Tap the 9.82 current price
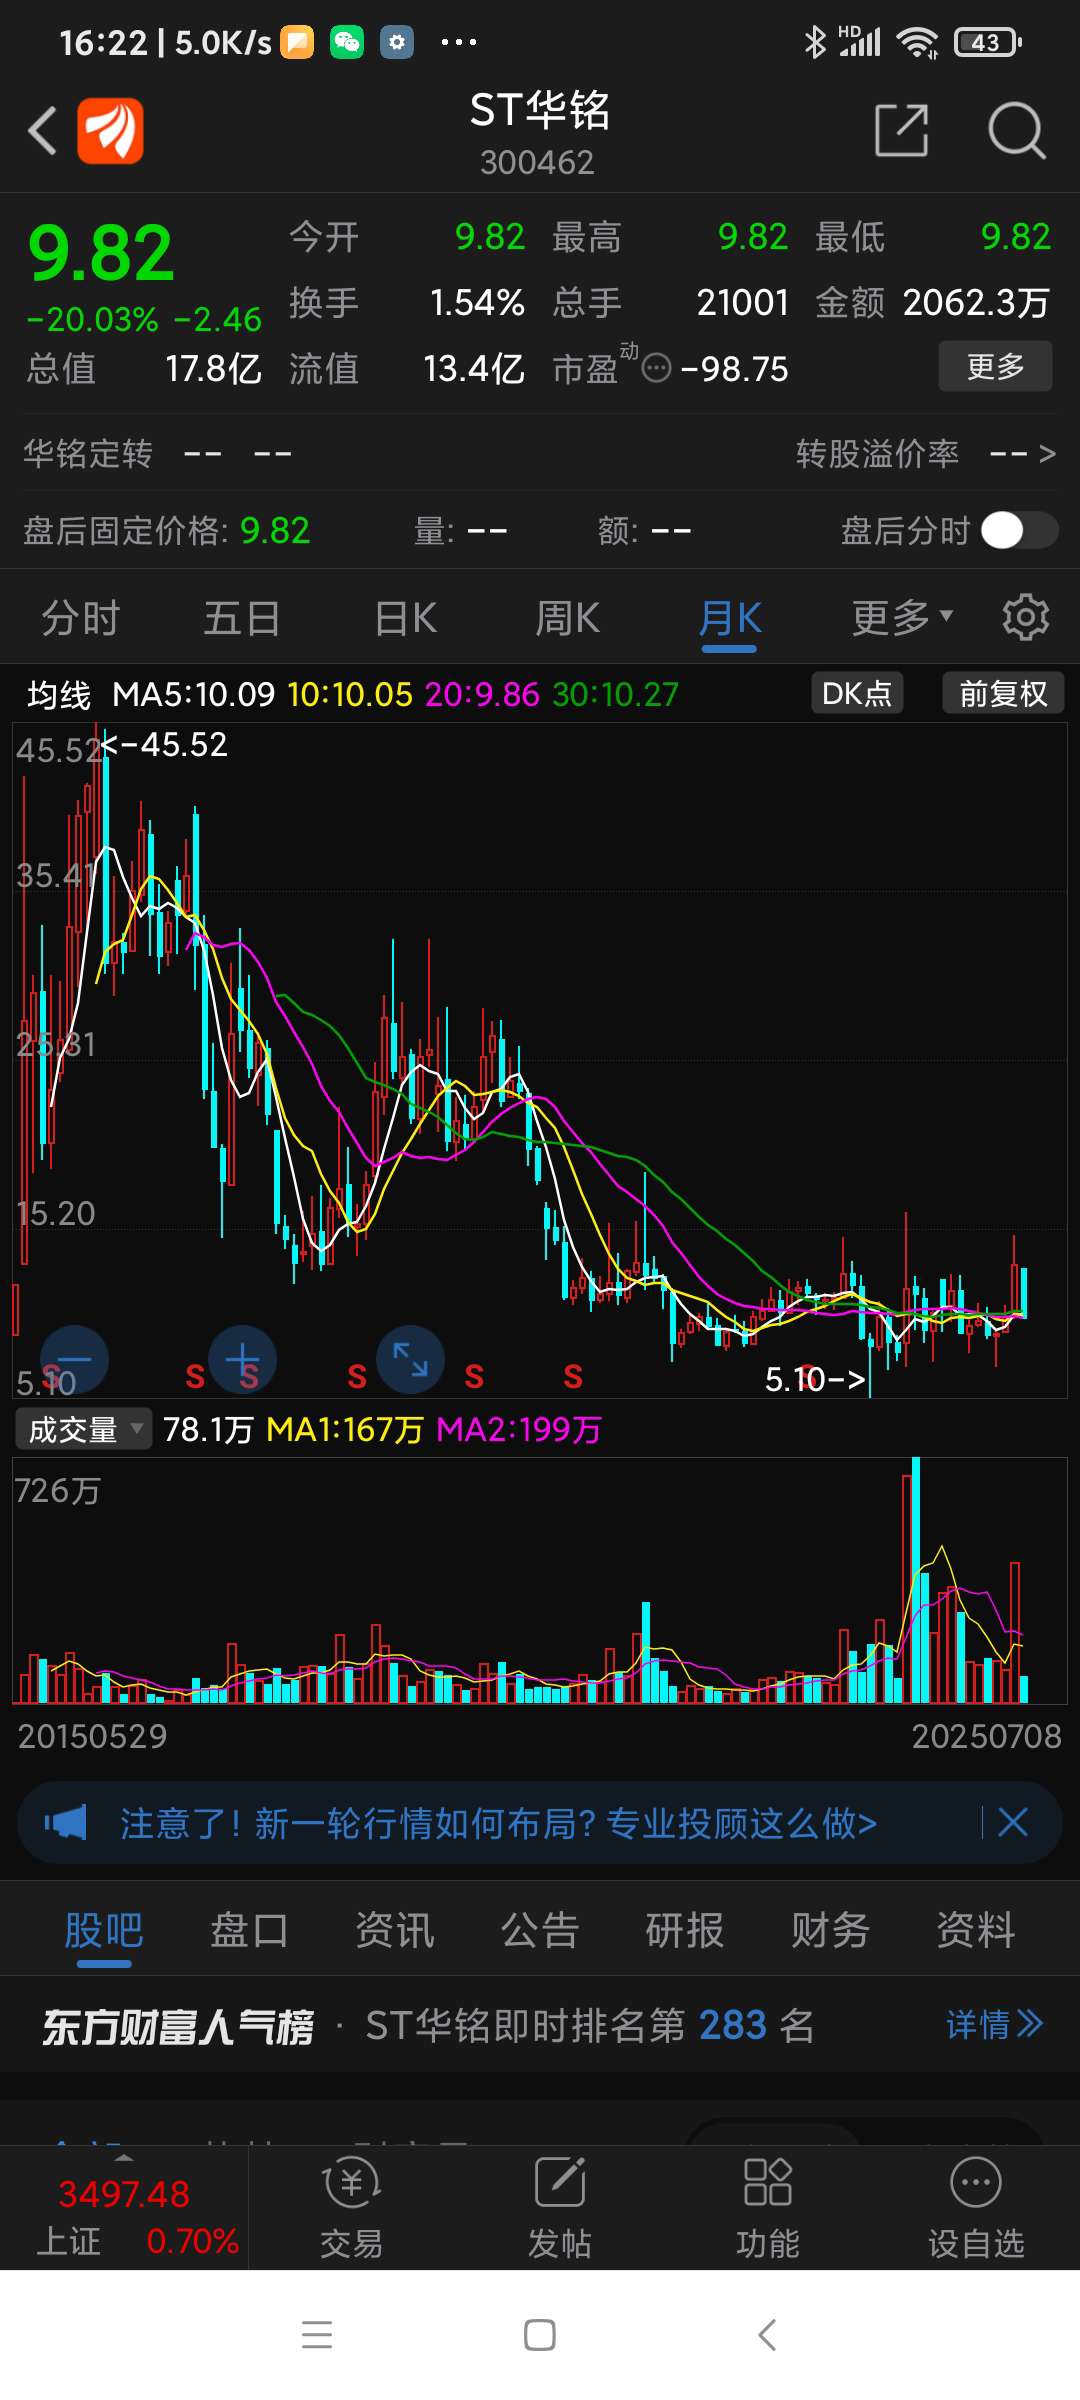 [101, 253]
